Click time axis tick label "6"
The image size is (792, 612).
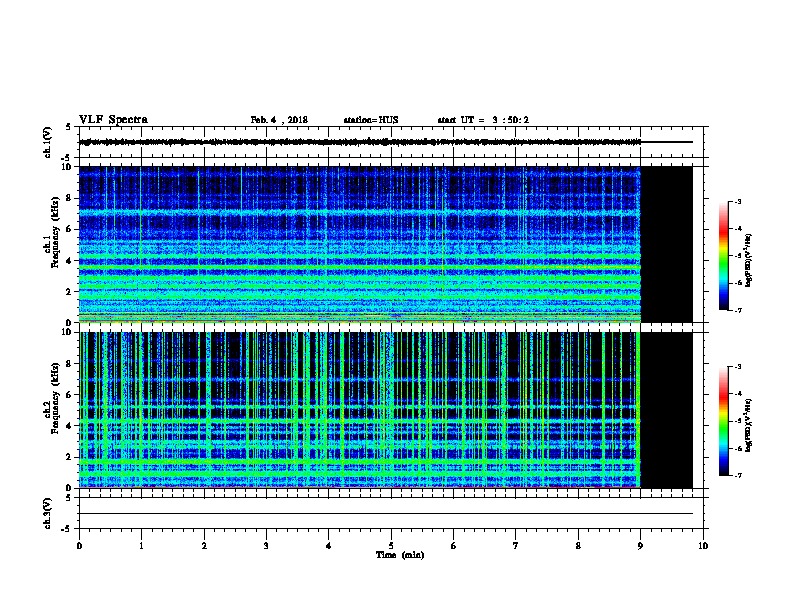pyautogui.click(x=454, y=546)
